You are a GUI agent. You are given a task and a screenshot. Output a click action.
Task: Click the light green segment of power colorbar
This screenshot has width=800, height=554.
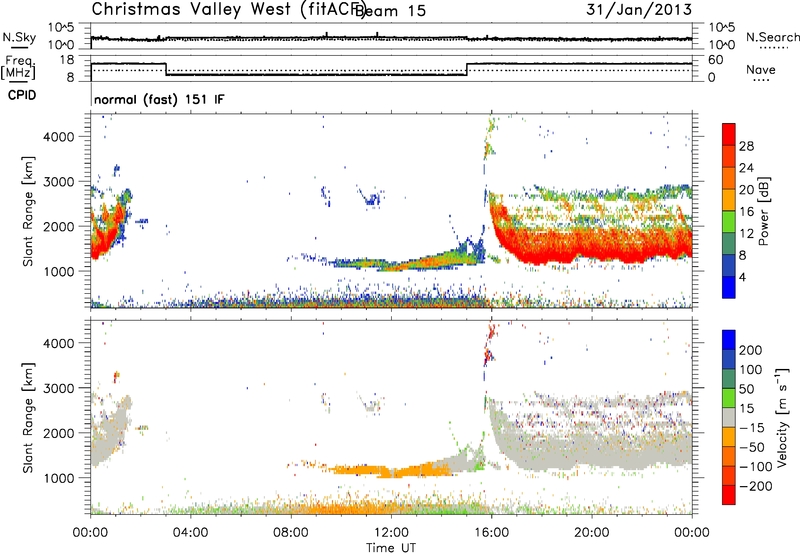coord(729,221)
